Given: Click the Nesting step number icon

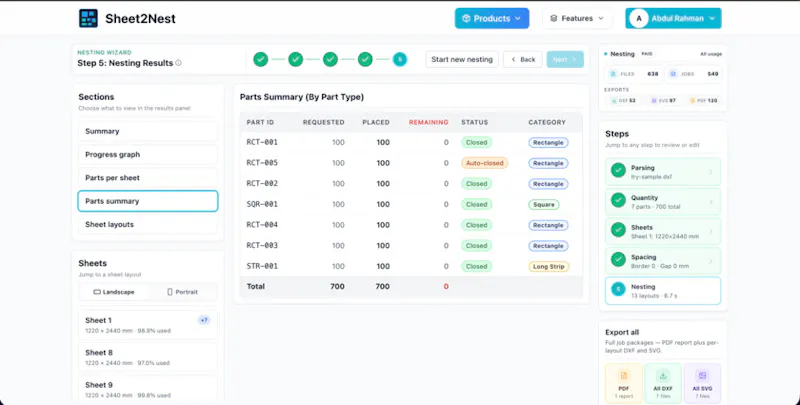Looking at the screenshot, I should pos(618,289).
